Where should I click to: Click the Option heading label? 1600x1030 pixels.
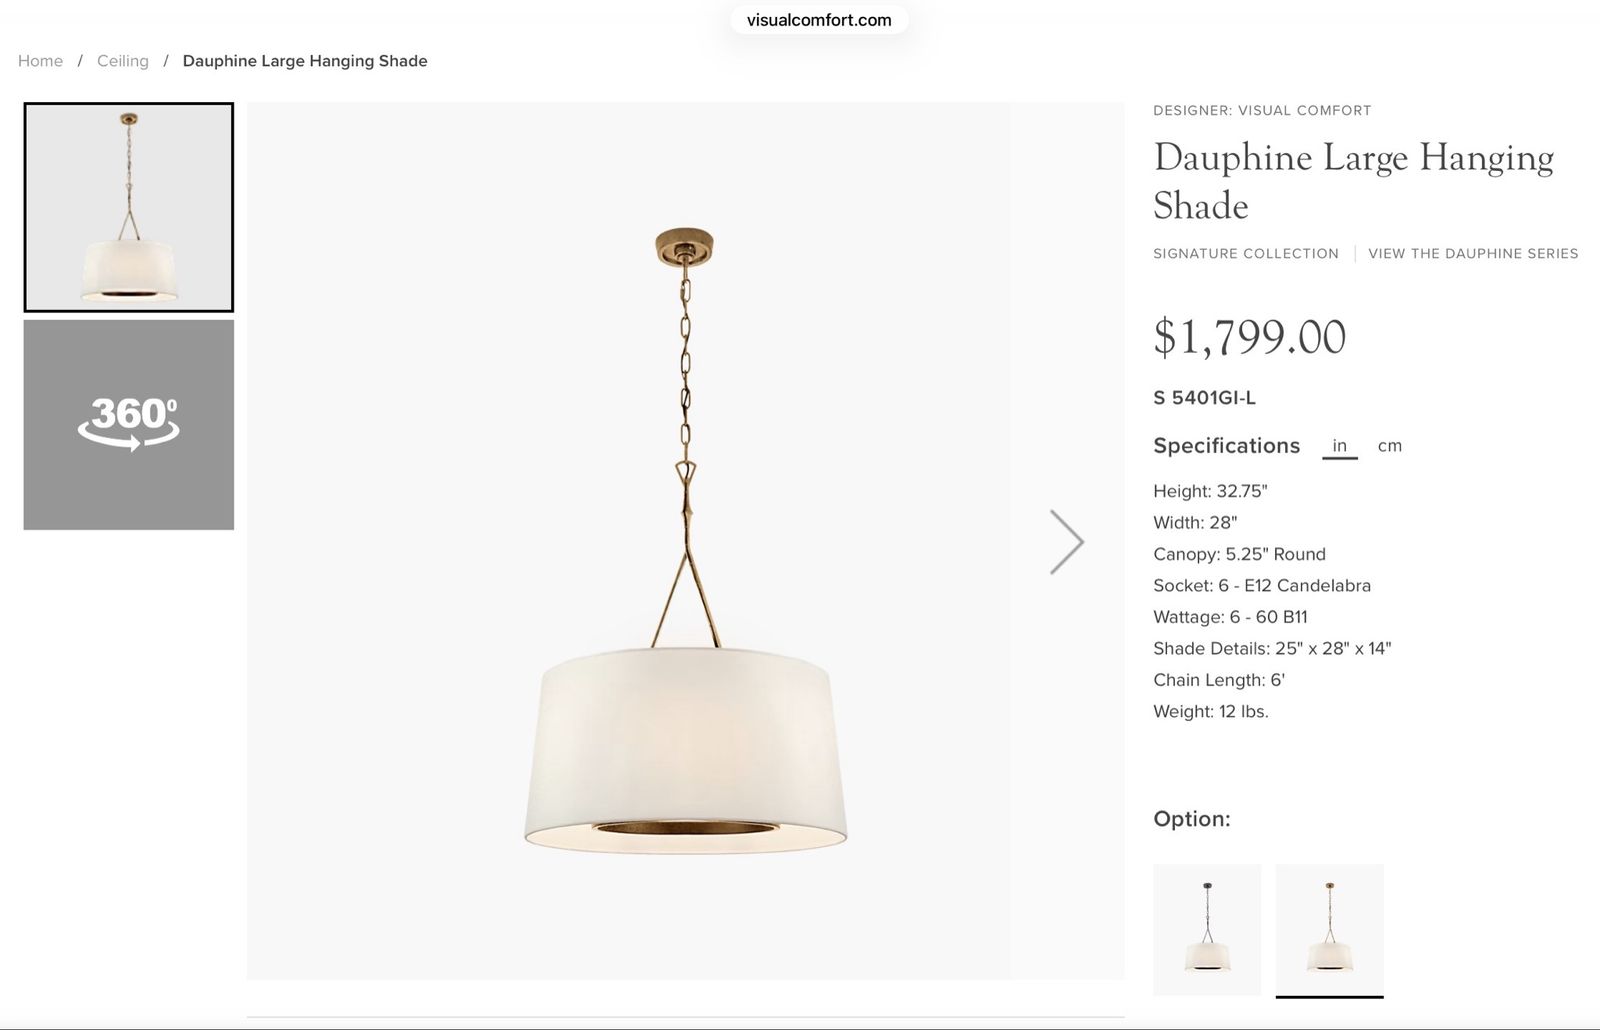(1192, 819)
